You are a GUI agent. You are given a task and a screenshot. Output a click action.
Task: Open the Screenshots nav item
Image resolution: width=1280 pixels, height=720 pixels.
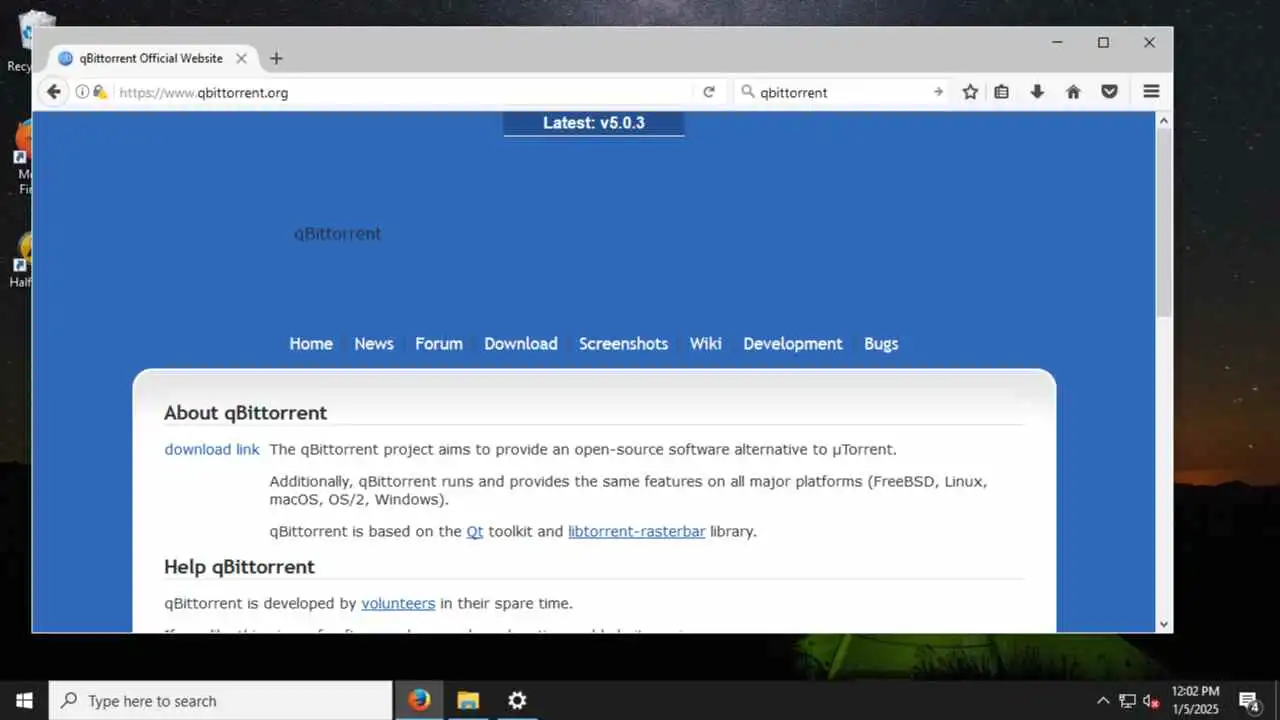(x=623, y=343)
